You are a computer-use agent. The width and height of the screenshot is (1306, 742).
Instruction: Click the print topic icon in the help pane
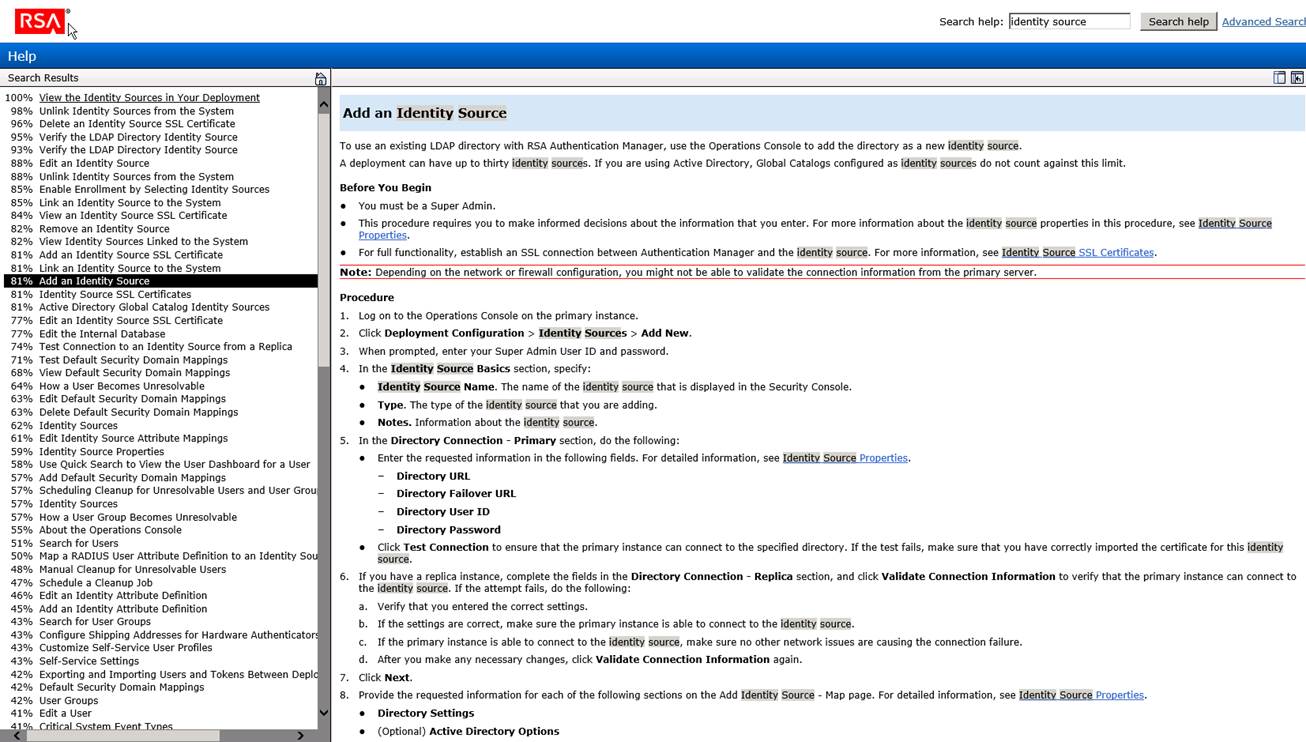click(x=1278, y=77)
